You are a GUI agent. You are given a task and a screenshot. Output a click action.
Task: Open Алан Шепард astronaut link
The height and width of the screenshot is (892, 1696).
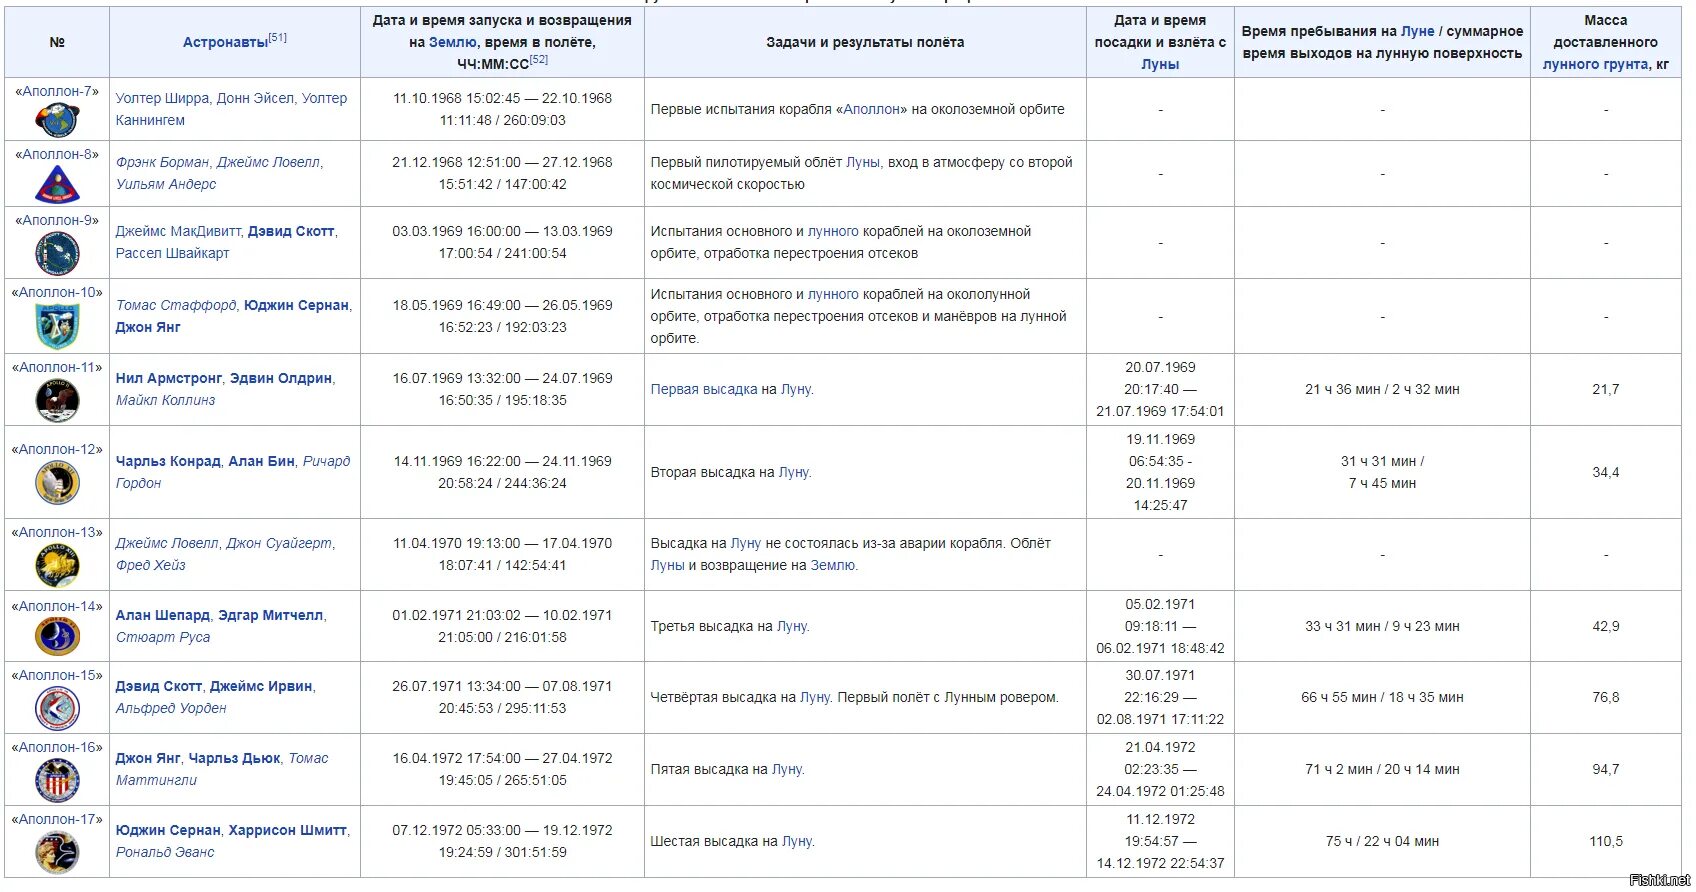pos(162,615)
